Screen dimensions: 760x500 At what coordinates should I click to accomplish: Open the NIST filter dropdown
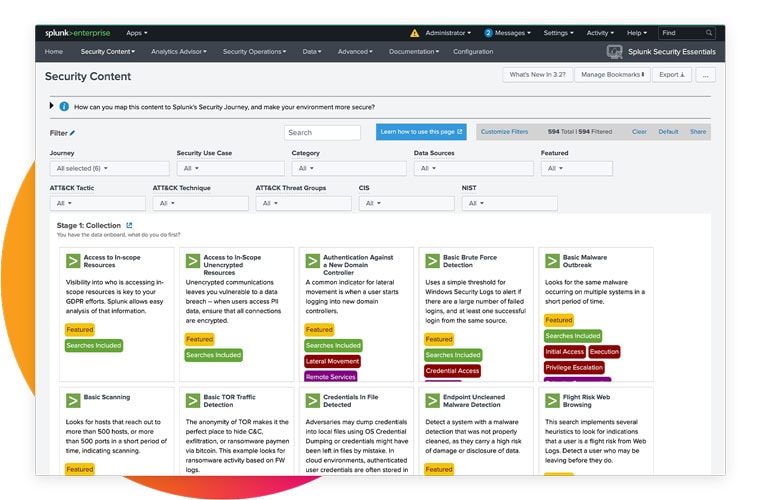[509, 203]
